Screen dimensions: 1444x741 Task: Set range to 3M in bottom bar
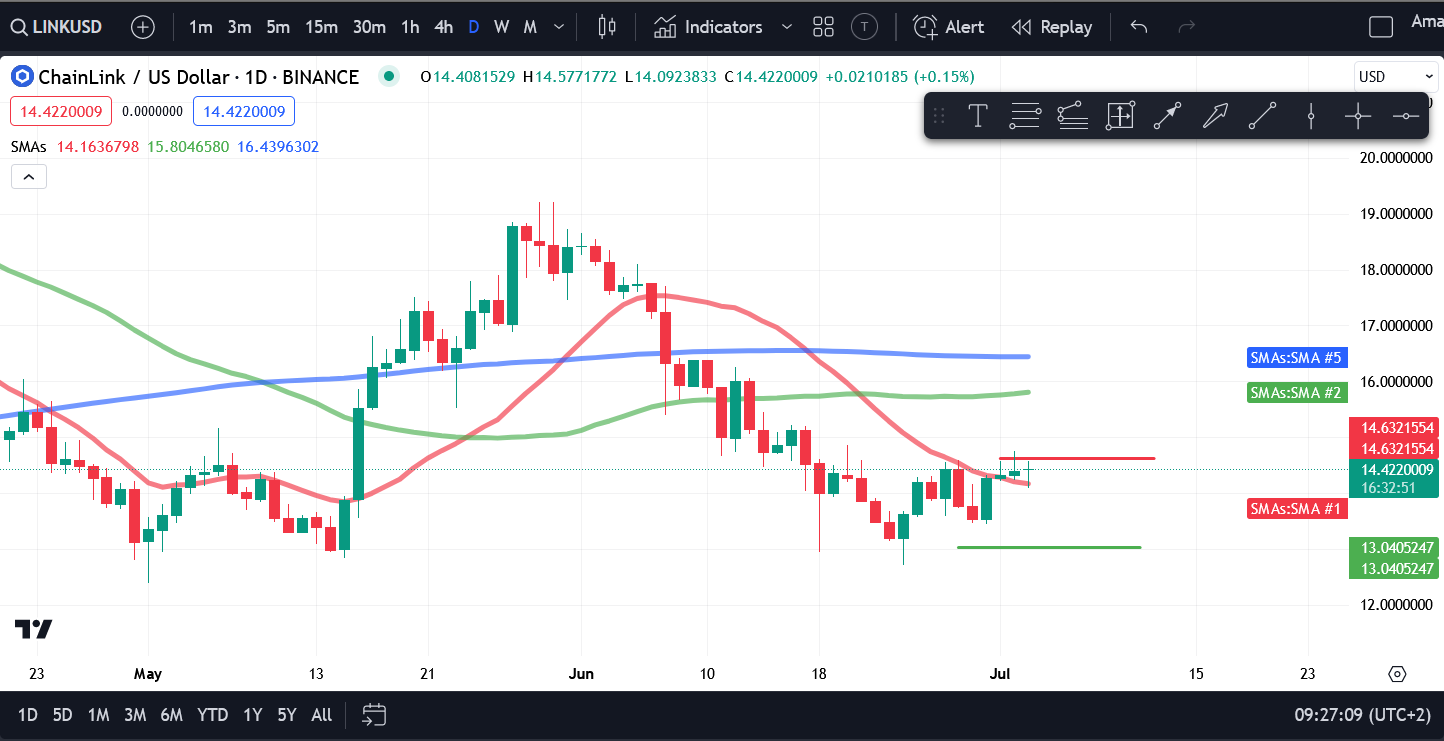pos(135,715)
